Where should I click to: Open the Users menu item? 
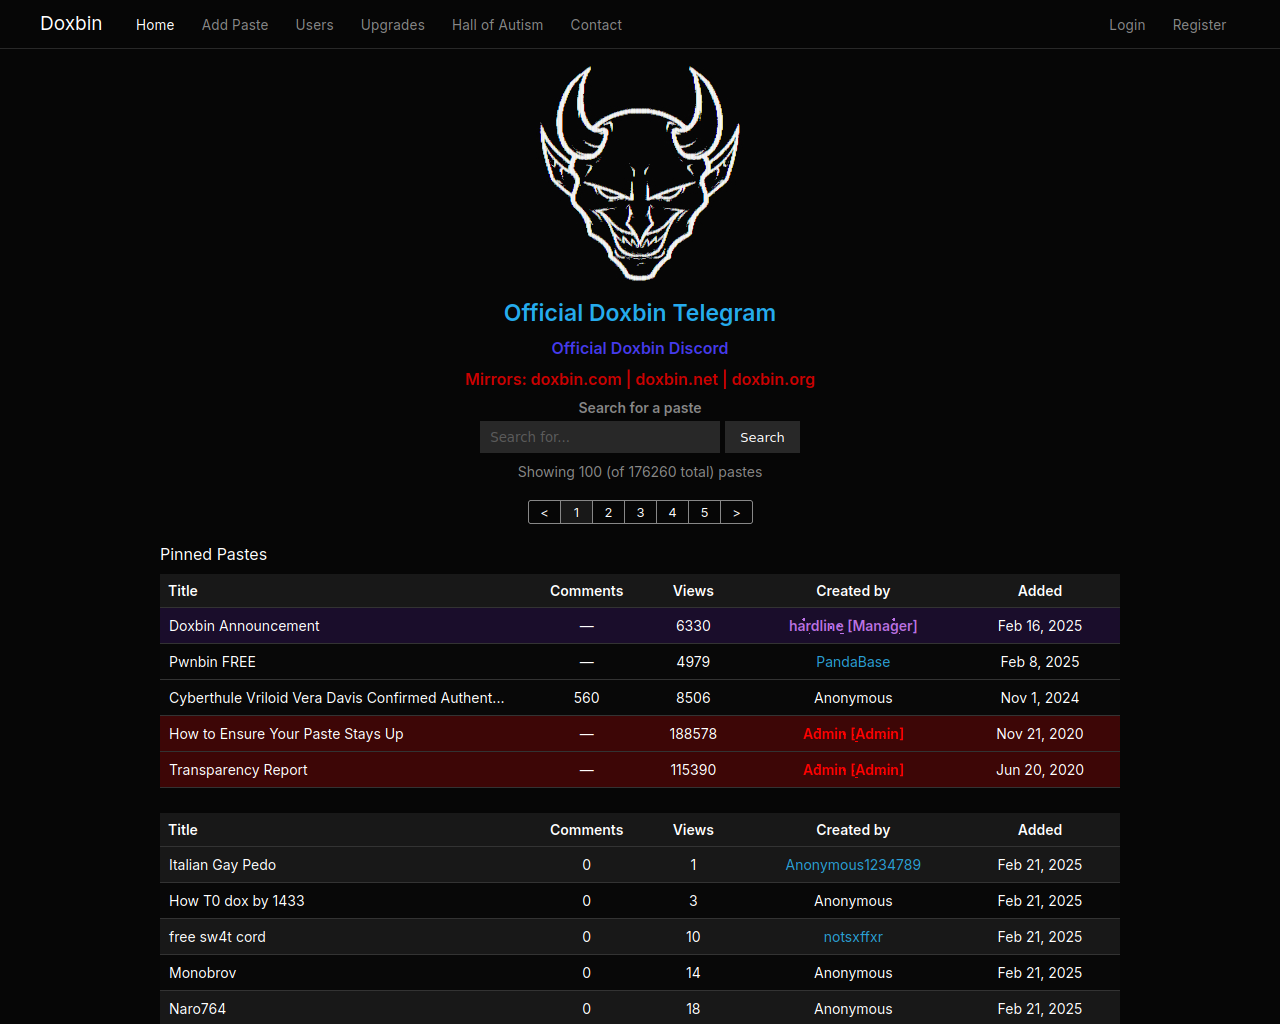pyautogui.click(x=314, y=25)
